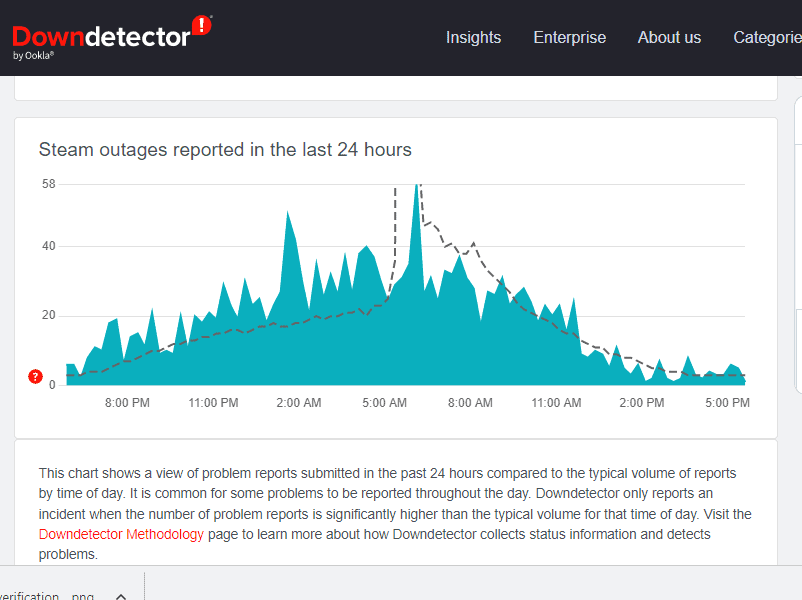Image resolution: width=802 pixels, height=600 pixels.
Task: Follow the Downdetector Methodology link
Action: click(121, 534)
